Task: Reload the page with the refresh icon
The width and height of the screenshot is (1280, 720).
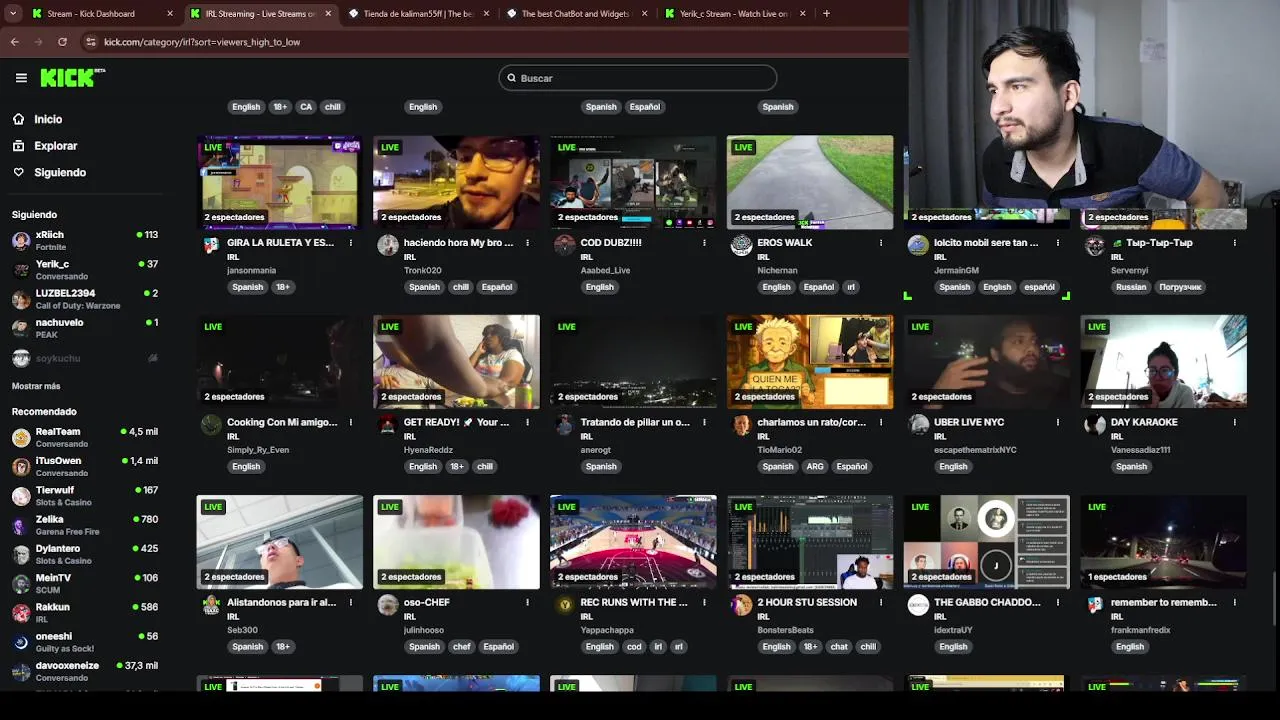Action: 62,42
